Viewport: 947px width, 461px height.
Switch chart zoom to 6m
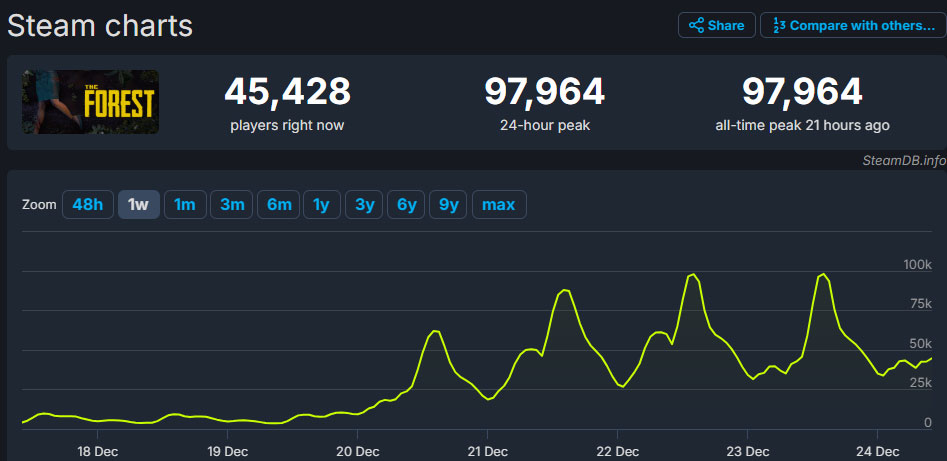point(279,205)
